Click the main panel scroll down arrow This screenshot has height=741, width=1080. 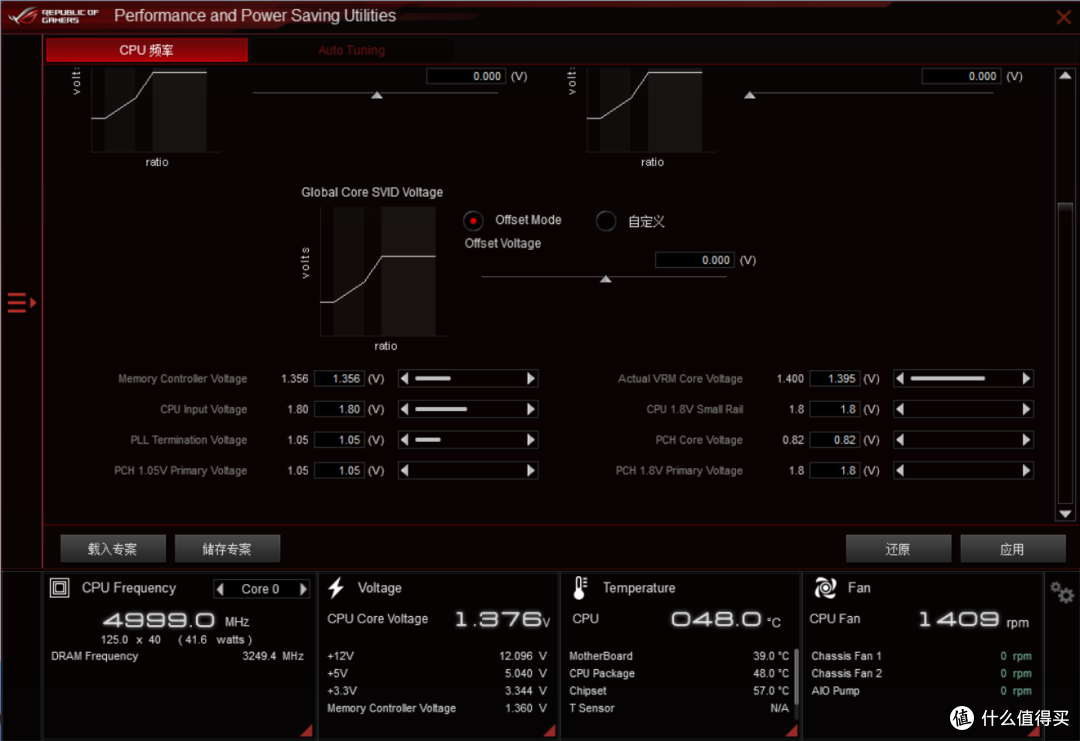[x=1065, y=514]
